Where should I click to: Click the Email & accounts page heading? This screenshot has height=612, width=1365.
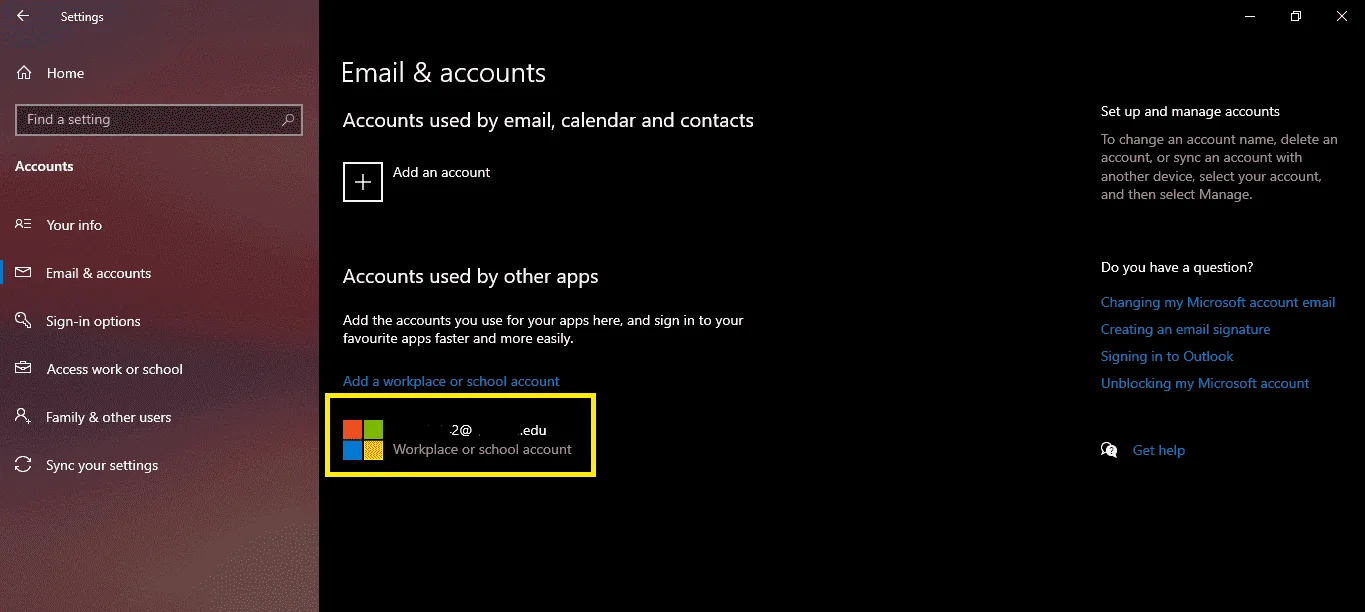click(444, 73)
